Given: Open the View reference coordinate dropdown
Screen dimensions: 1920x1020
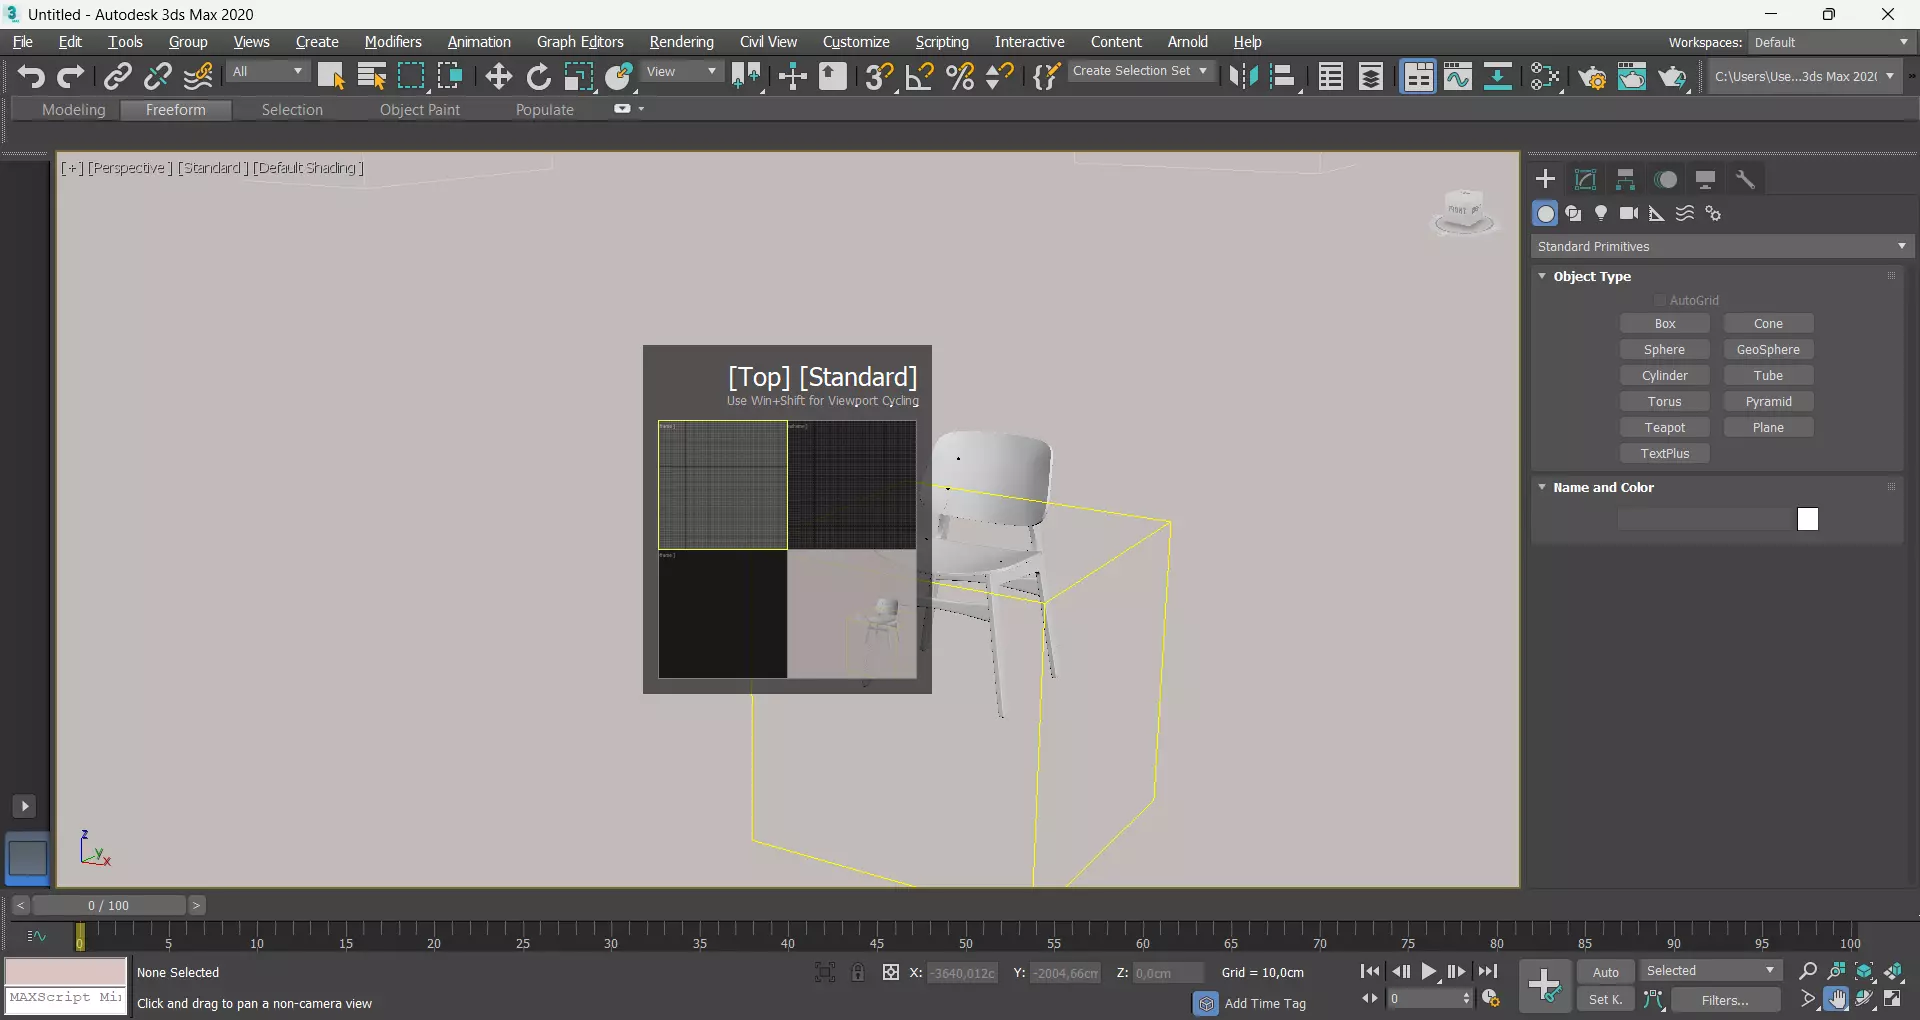Looking at the screenshot, I should pos(682,72).
